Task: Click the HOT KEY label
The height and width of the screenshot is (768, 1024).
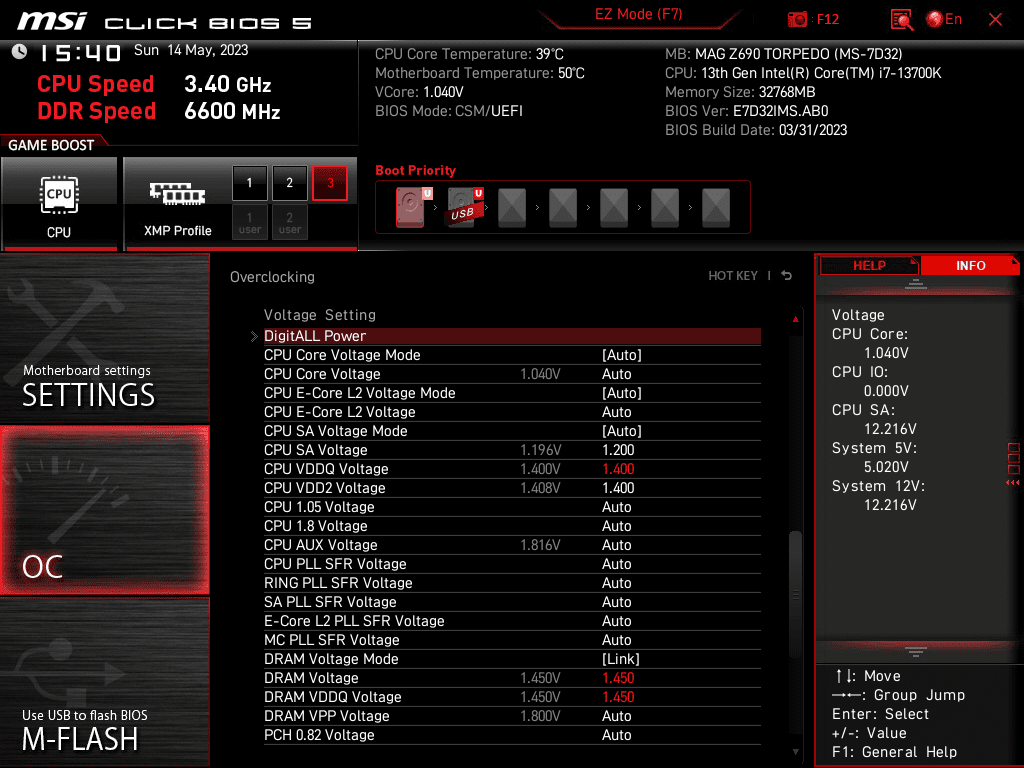Action: [733, 276]
